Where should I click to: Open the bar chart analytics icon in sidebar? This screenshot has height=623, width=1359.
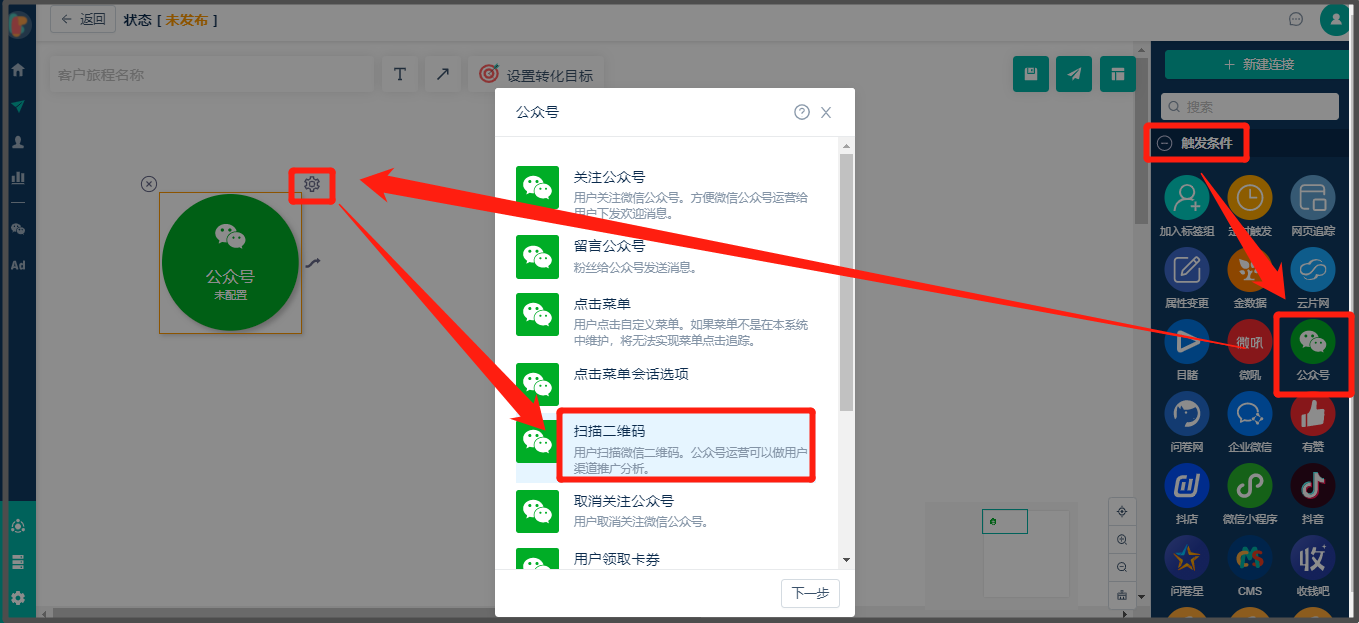[18, 178]
